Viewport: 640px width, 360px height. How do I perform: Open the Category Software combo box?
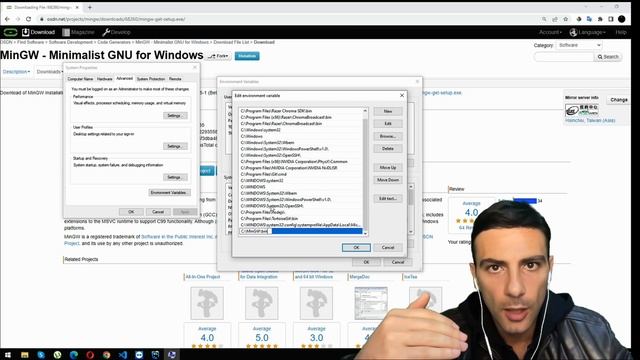point(579,45)
